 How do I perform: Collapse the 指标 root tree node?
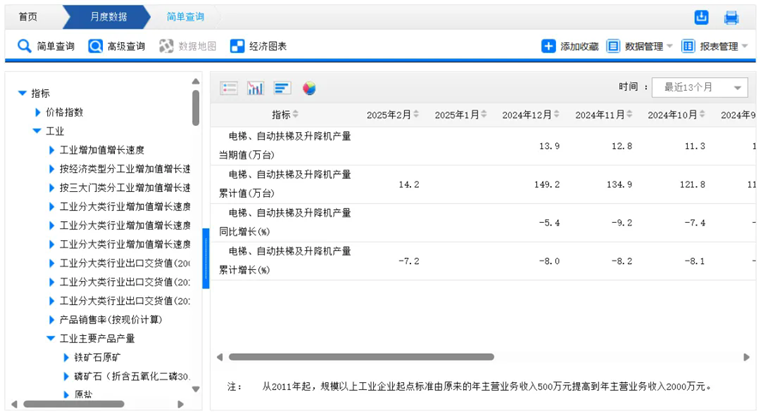[22, 93]
